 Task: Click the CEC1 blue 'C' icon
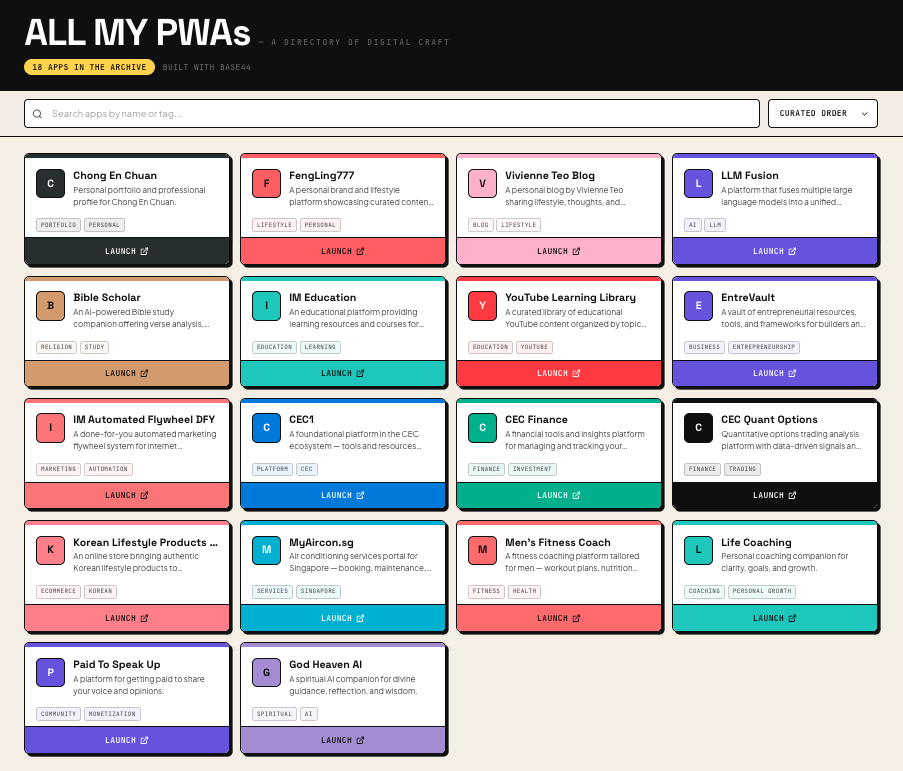[x=267, y=427]
